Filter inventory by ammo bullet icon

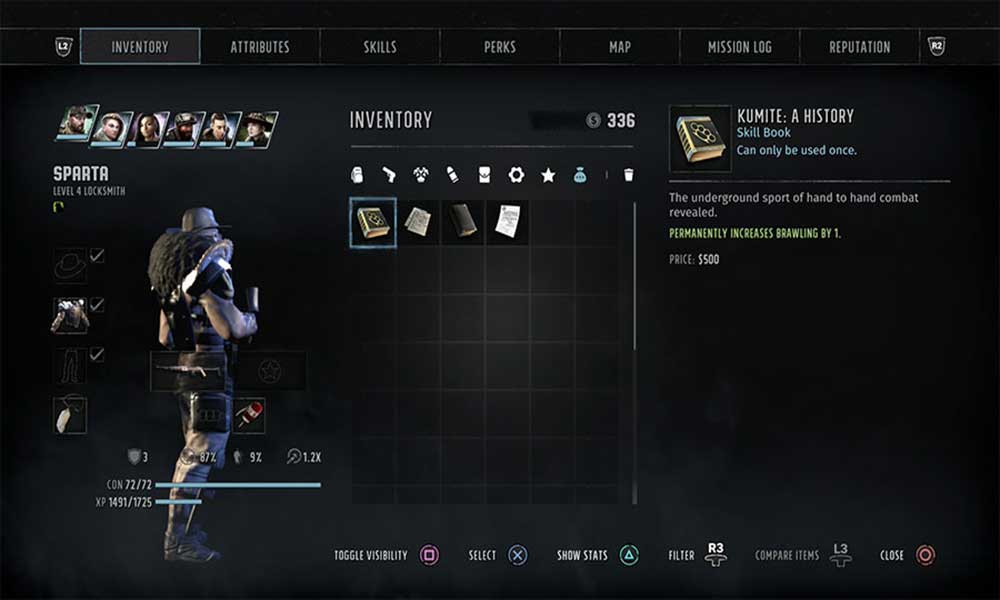(x=452, y=175)
